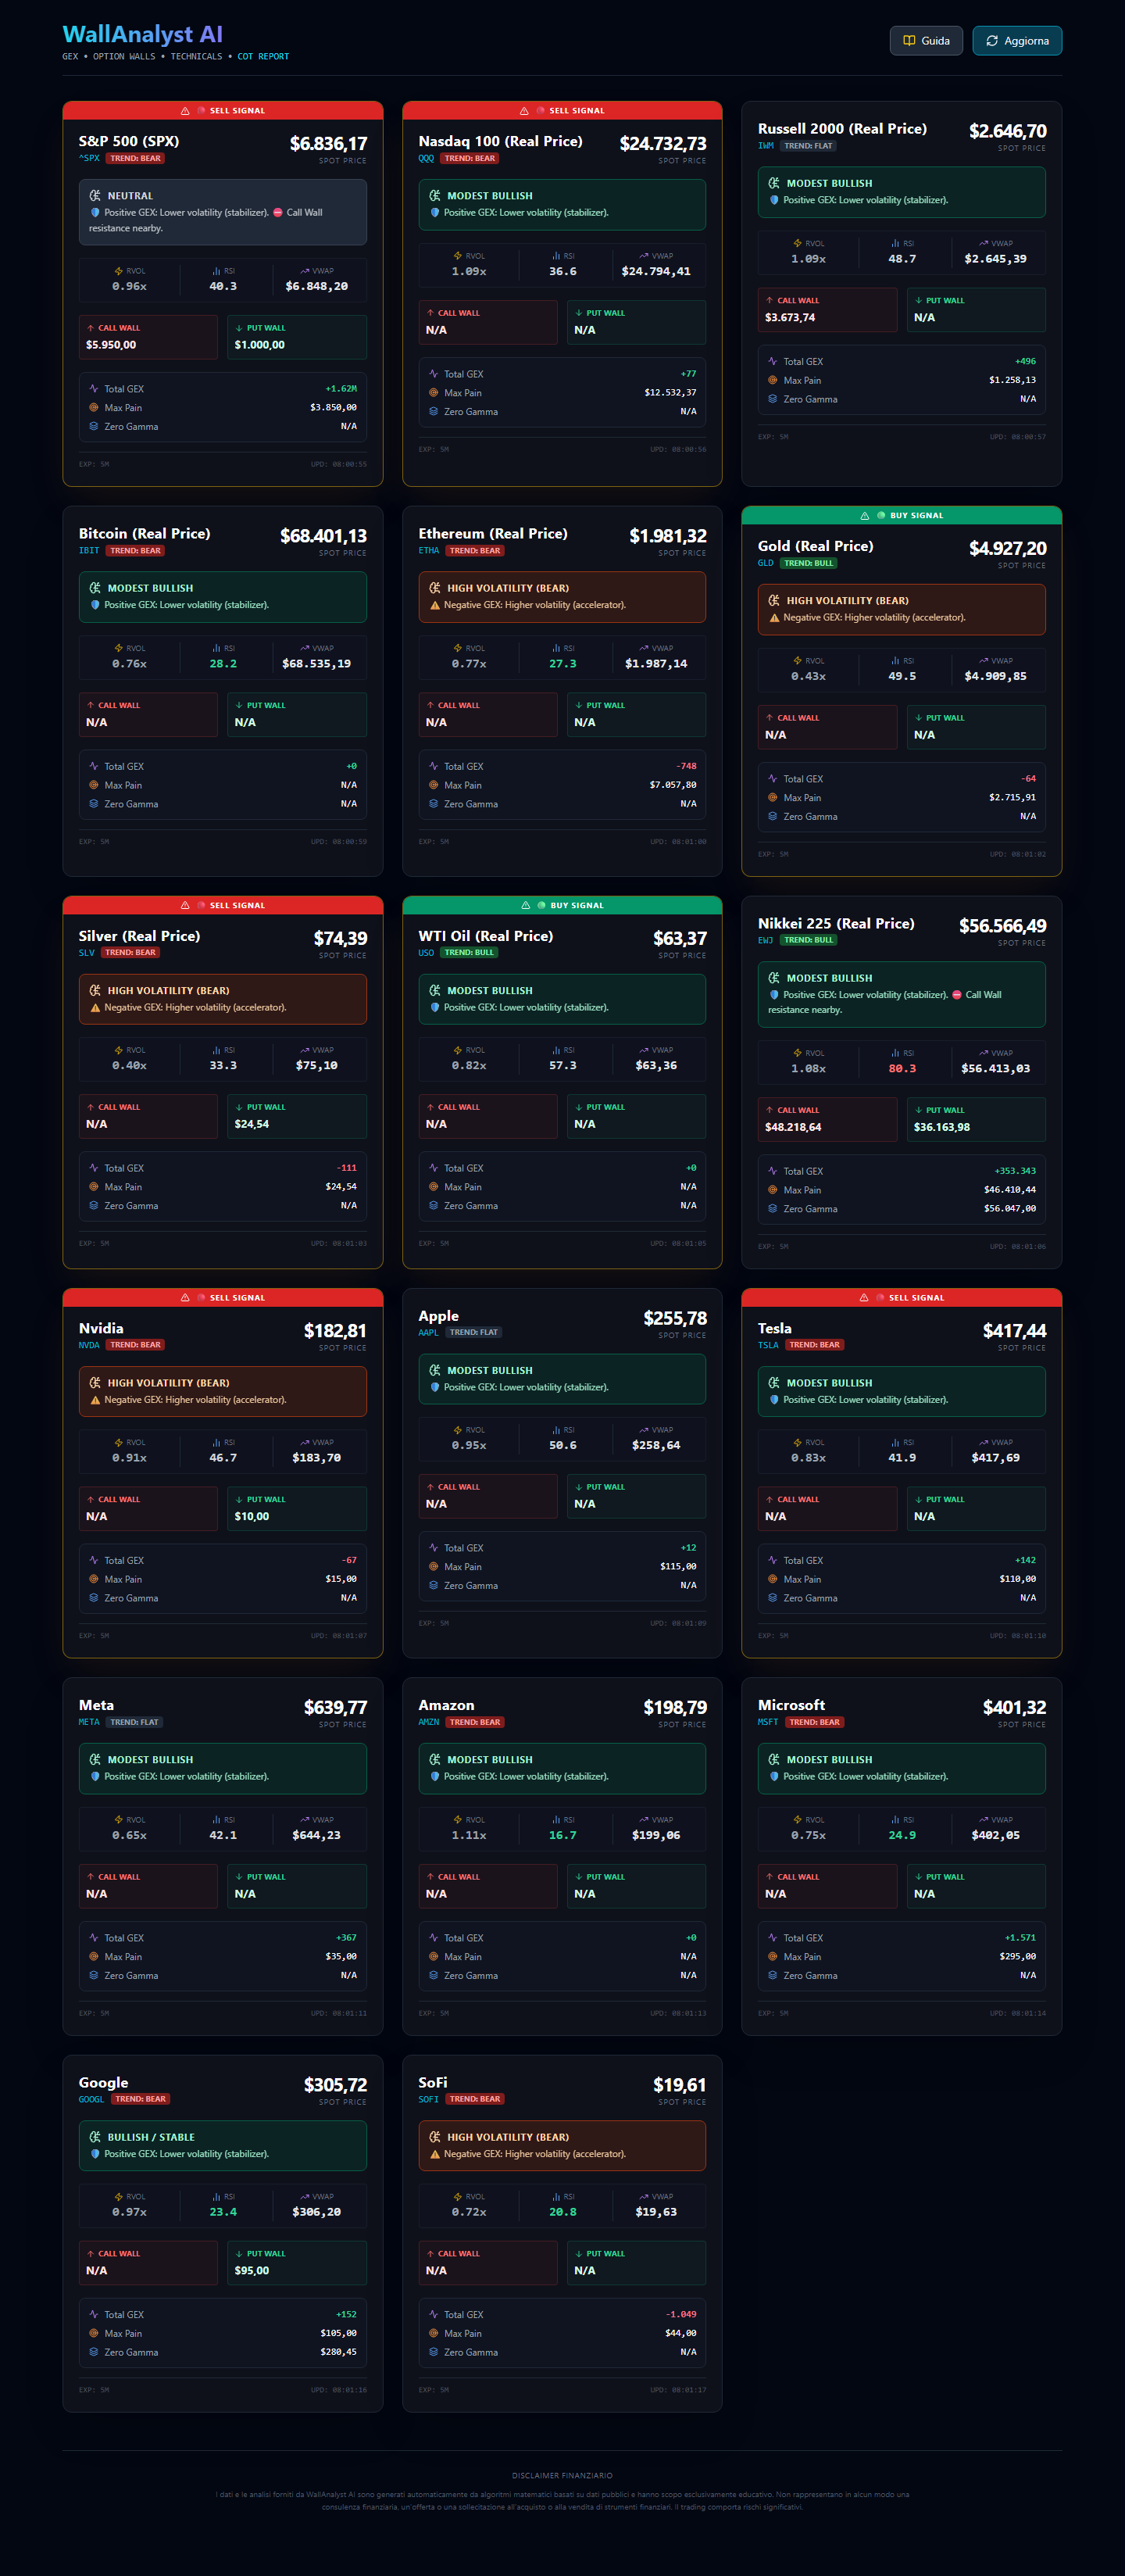This screenshot has height=2576, width=1125.
Task: Click the Put Wall down-arrow icon in Silver card
Action: click(239, 1107)
